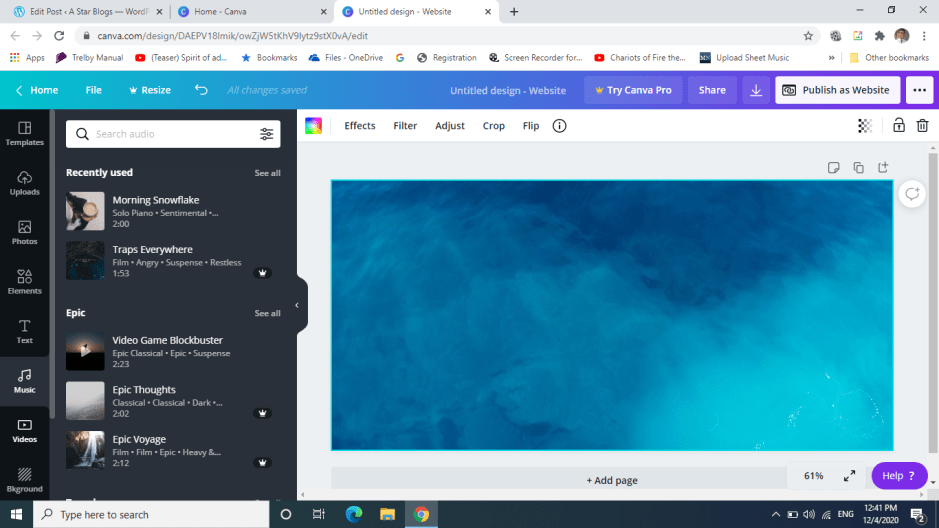Open audio search filter options

coord(266,134)
